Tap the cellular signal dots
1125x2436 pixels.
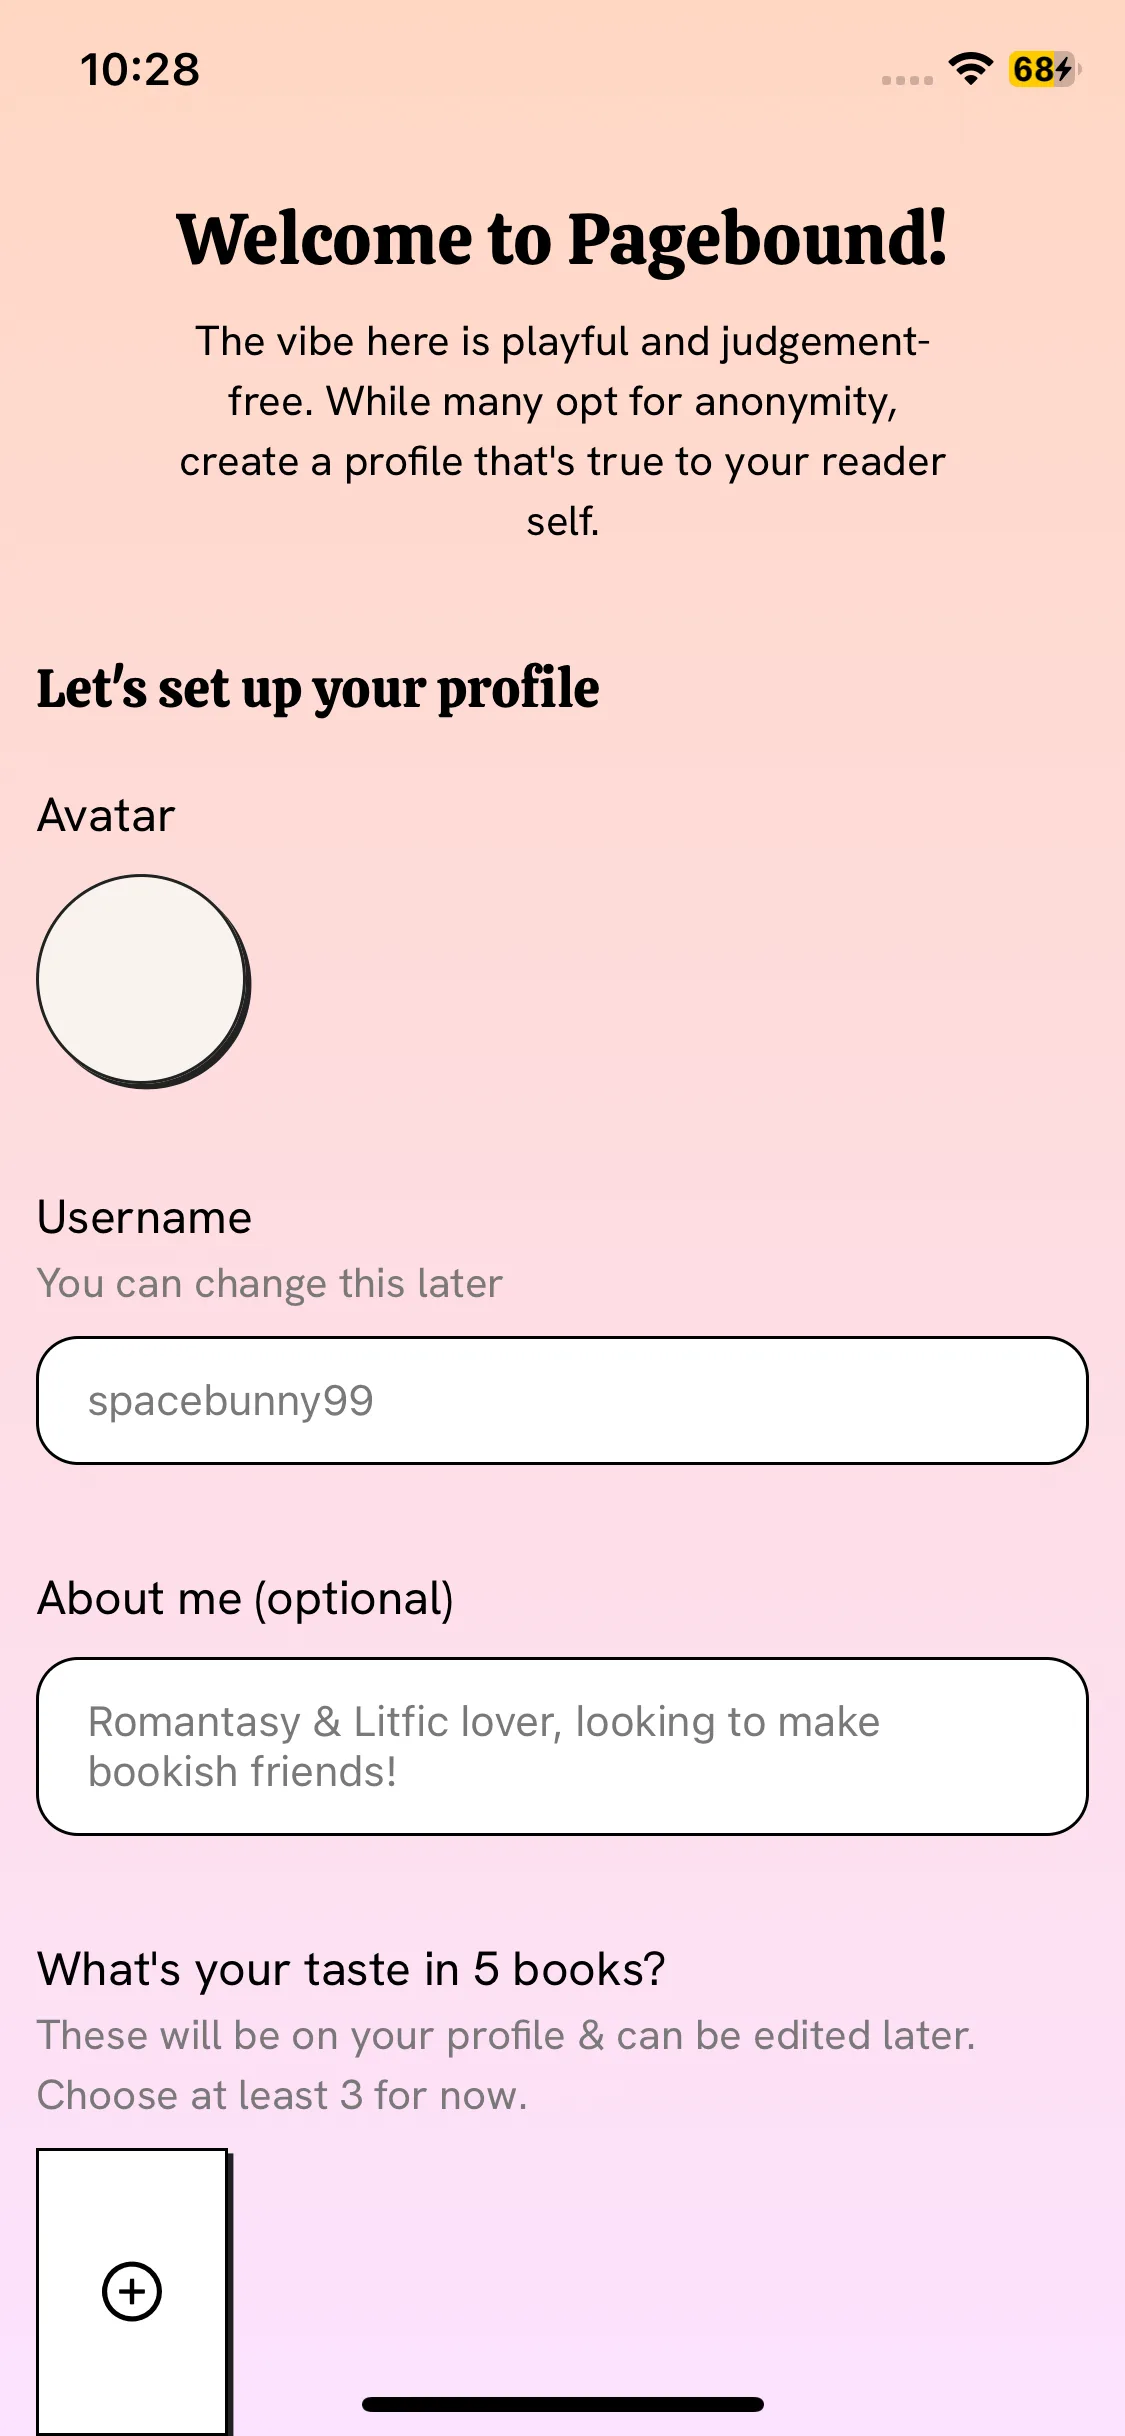pyautogui.click(x=907, y=80)
